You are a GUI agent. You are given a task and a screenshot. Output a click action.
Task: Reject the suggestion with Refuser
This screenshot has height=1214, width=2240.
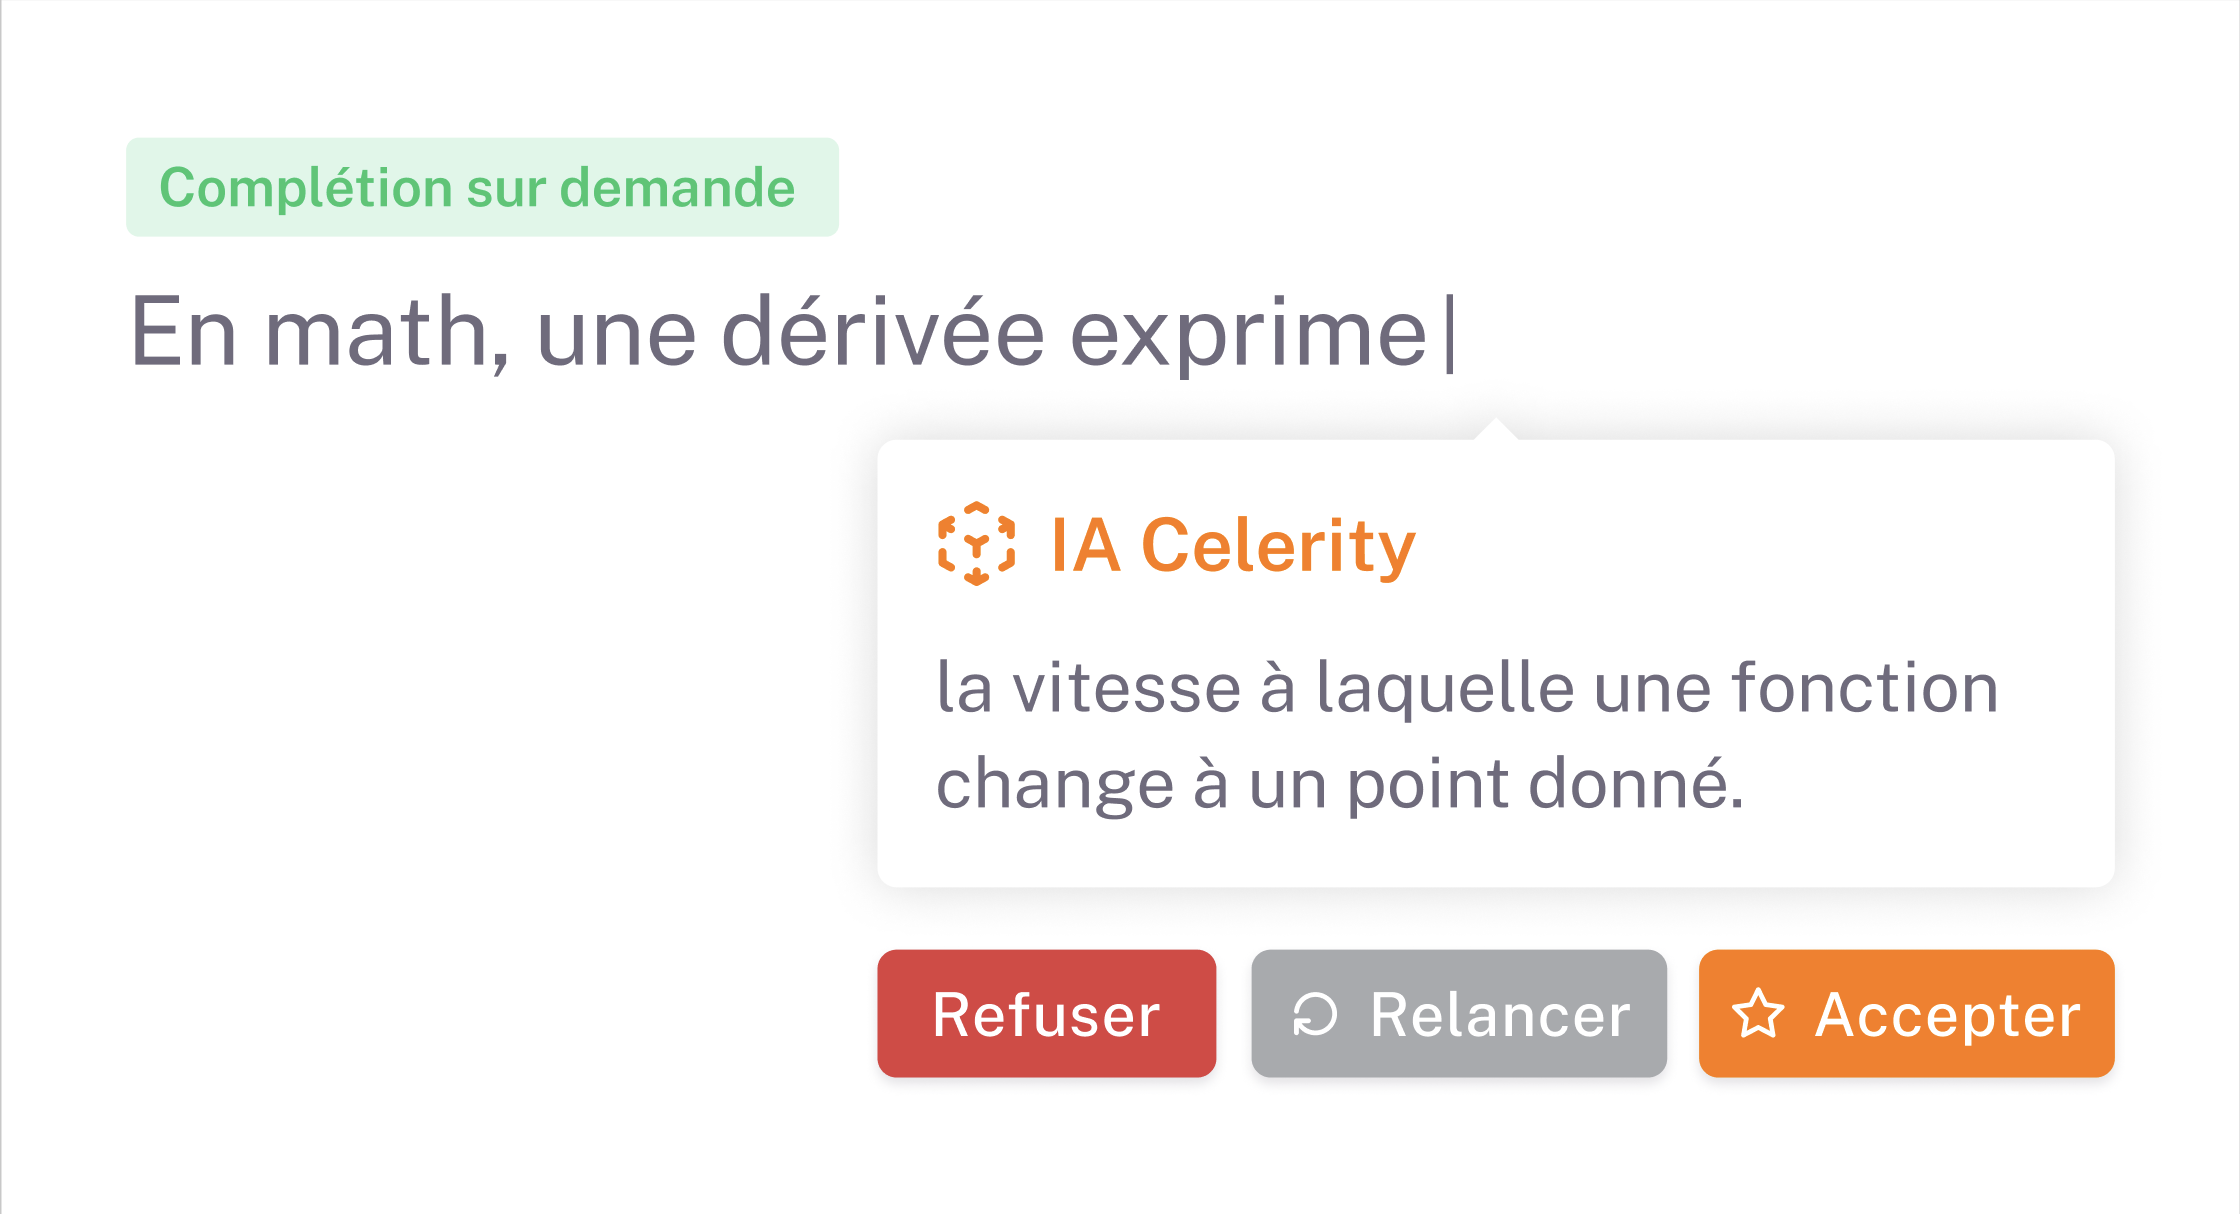pos(1046,1013)
